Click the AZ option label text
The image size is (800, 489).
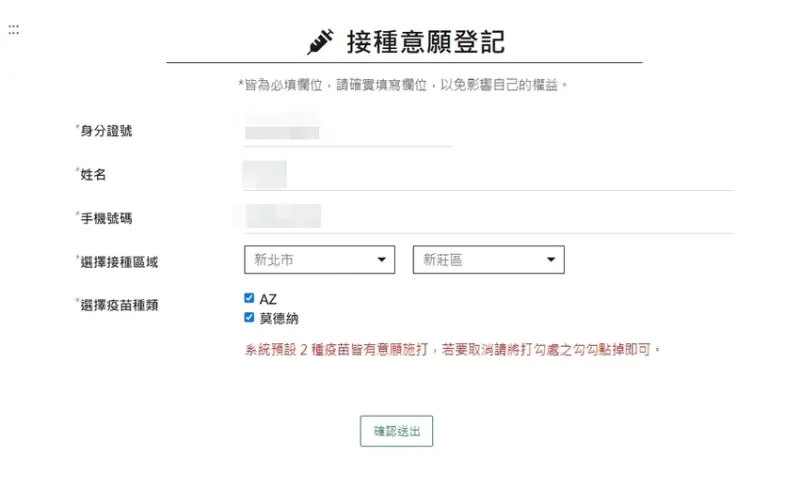pyautogui.click(x=268, y=299)
